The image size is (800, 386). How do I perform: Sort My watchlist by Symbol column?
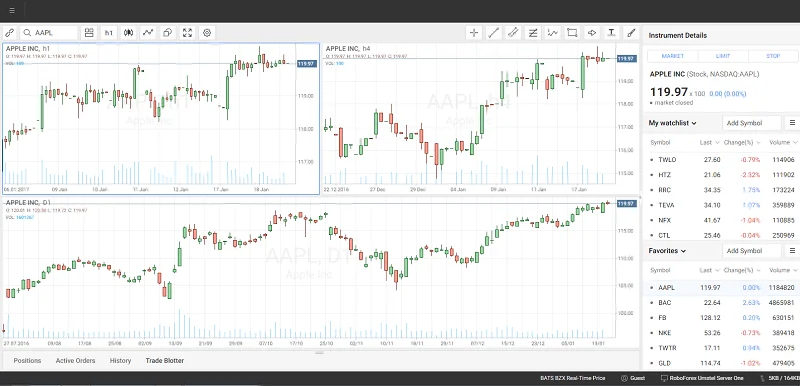tap(660, 142)
